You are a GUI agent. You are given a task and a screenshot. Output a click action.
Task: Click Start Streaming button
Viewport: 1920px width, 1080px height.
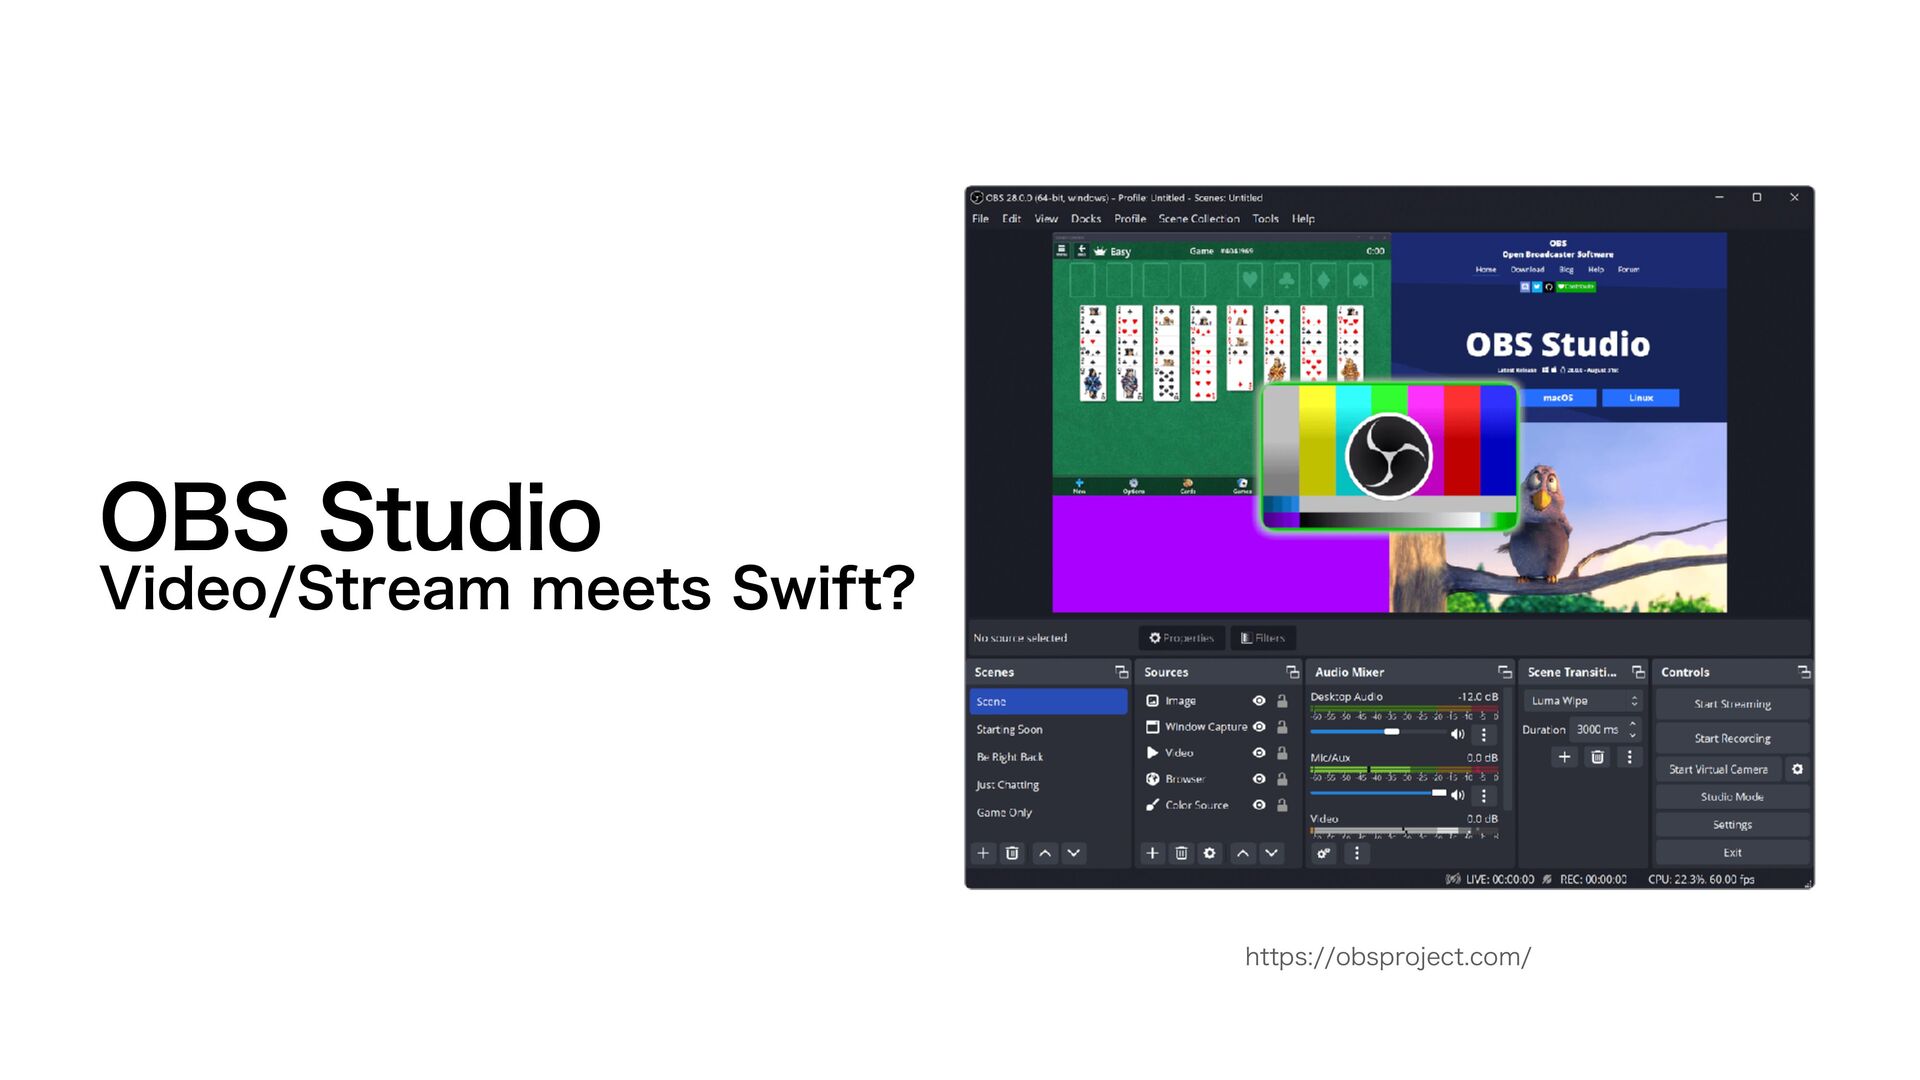(1732, 704)
